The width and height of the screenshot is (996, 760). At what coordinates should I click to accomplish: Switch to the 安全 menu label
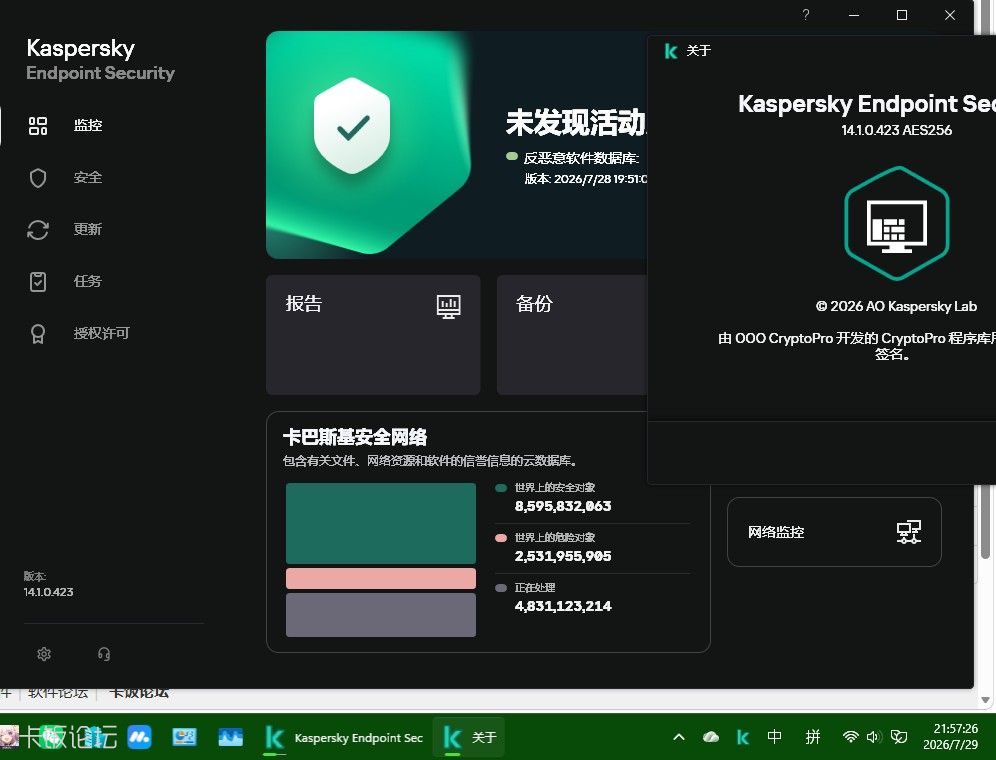pyautogui.click(x=88, y=177)
